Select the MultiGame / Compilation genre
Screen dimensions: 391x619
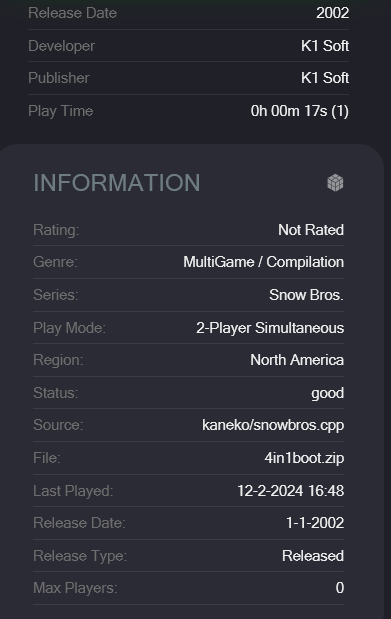click(263, 262)
